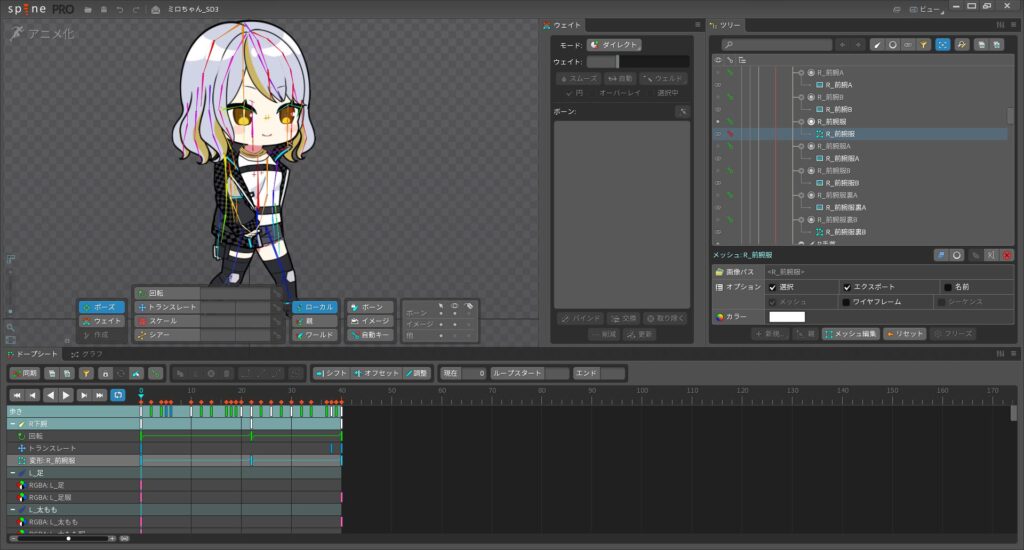Collapse the R下腕 row in dopesheet
Screen dimensions: 1024x550
12,423
